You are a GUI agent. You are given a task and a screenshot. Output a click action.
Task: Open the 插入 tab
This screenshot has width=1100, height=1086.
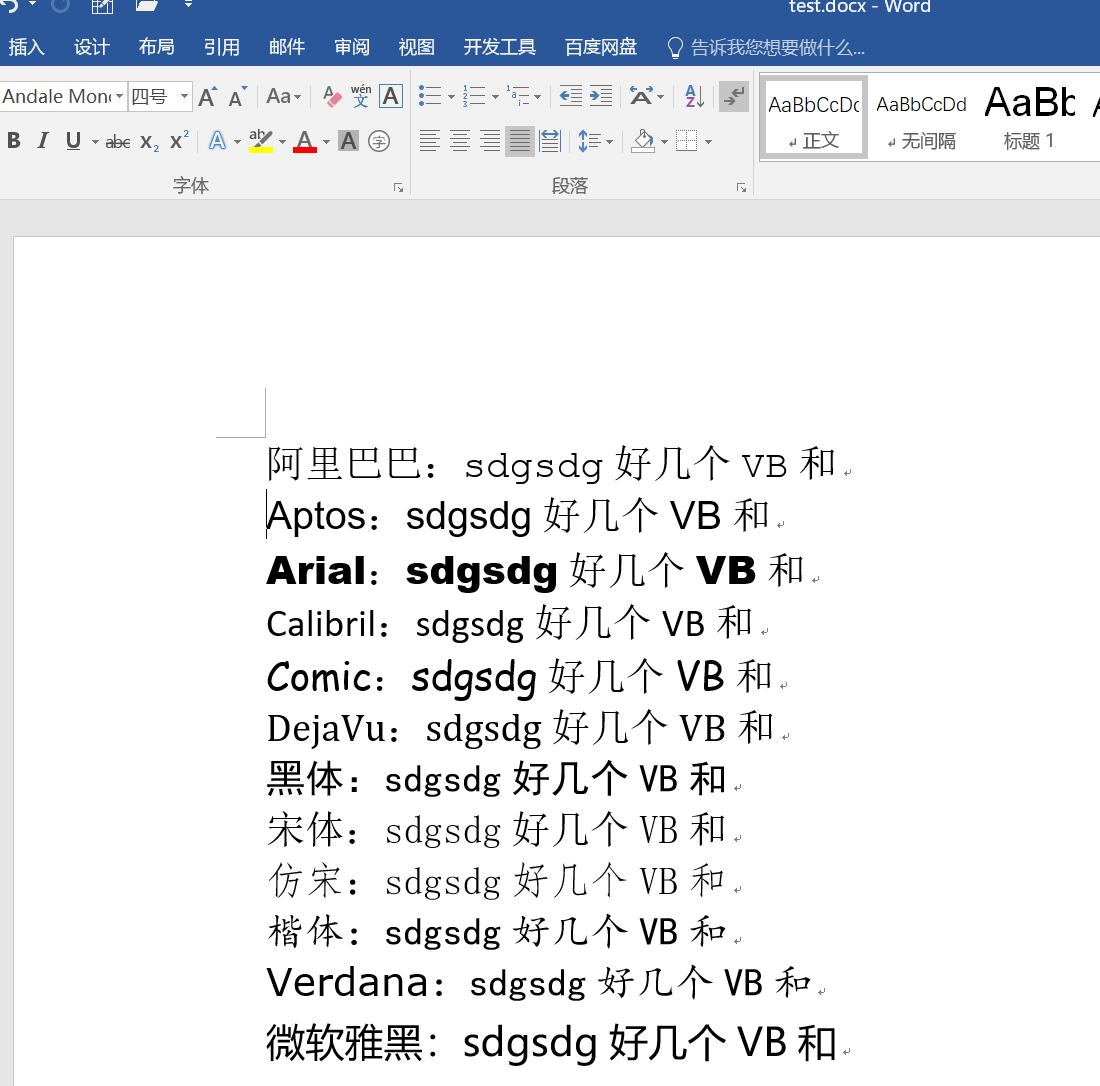click(x=27, y=47)
